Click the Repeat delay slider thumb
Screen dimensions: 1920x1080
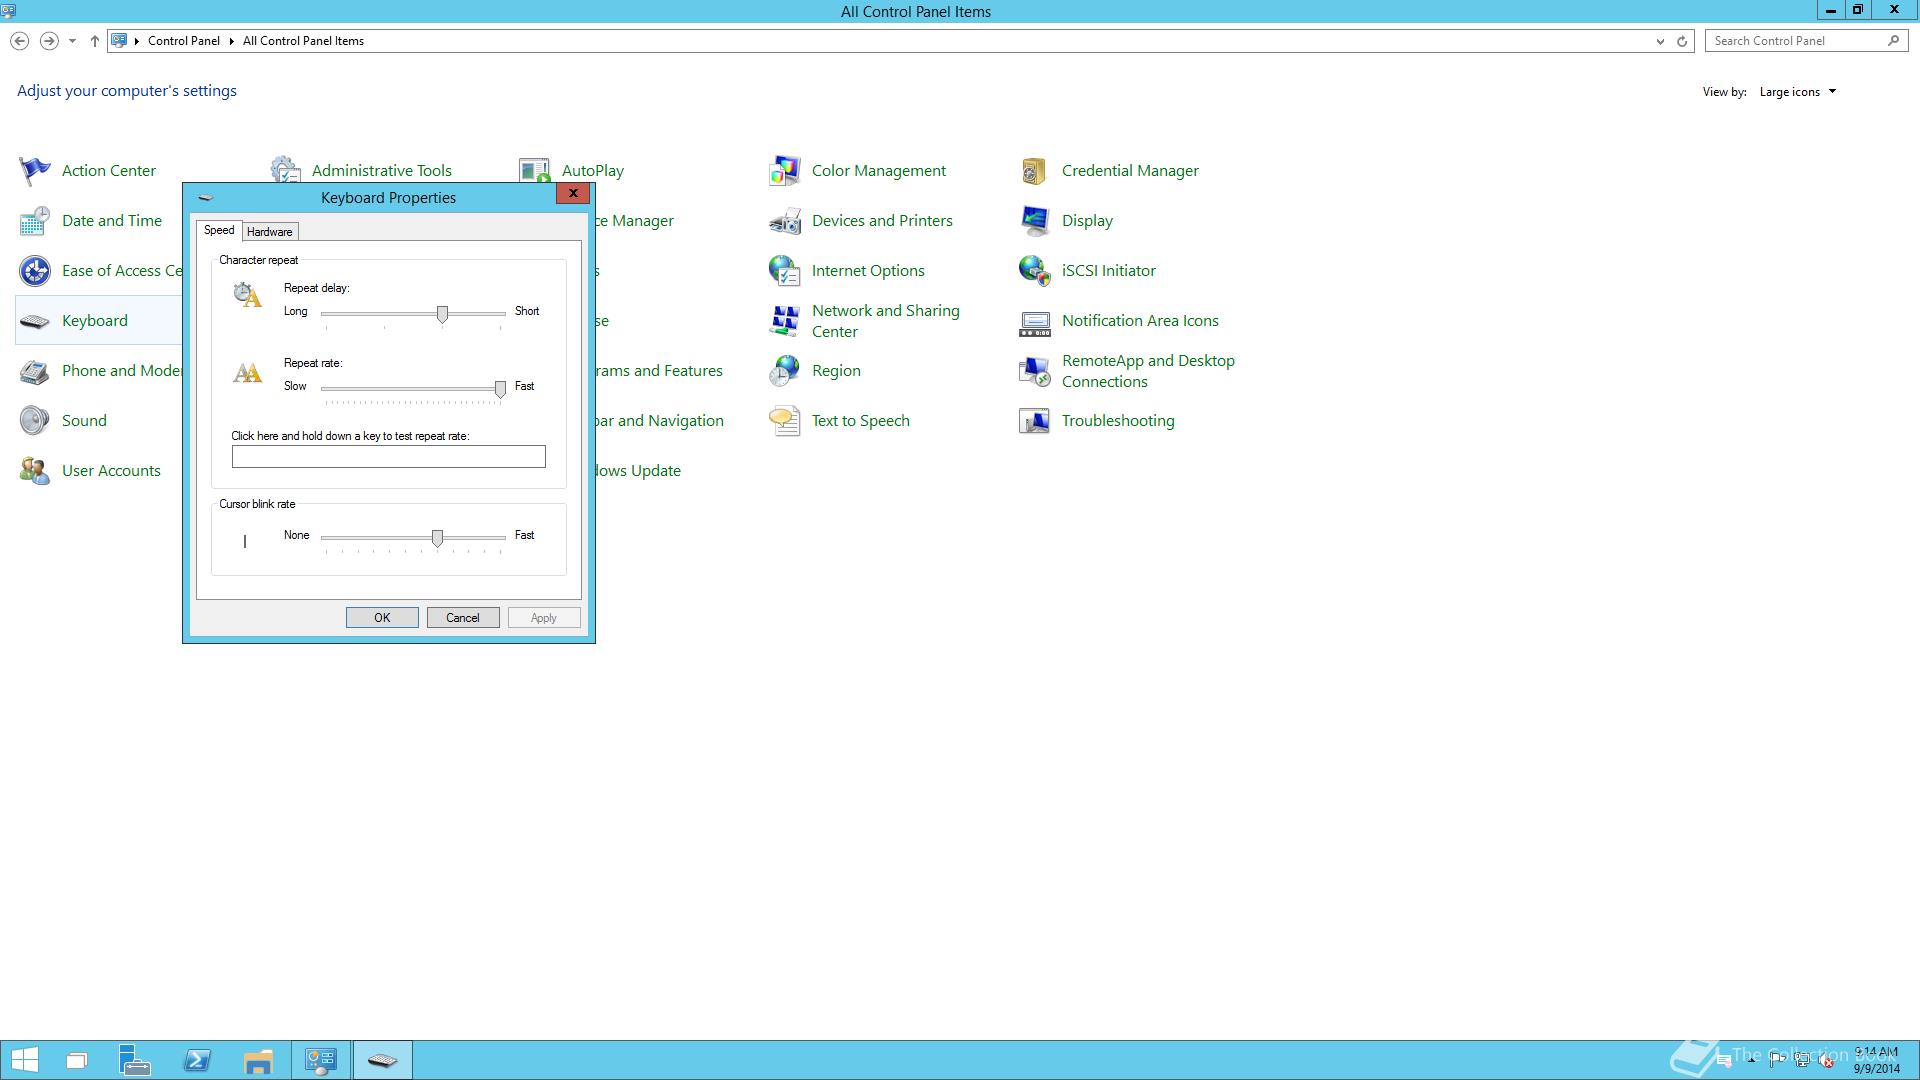click(442, 314)
